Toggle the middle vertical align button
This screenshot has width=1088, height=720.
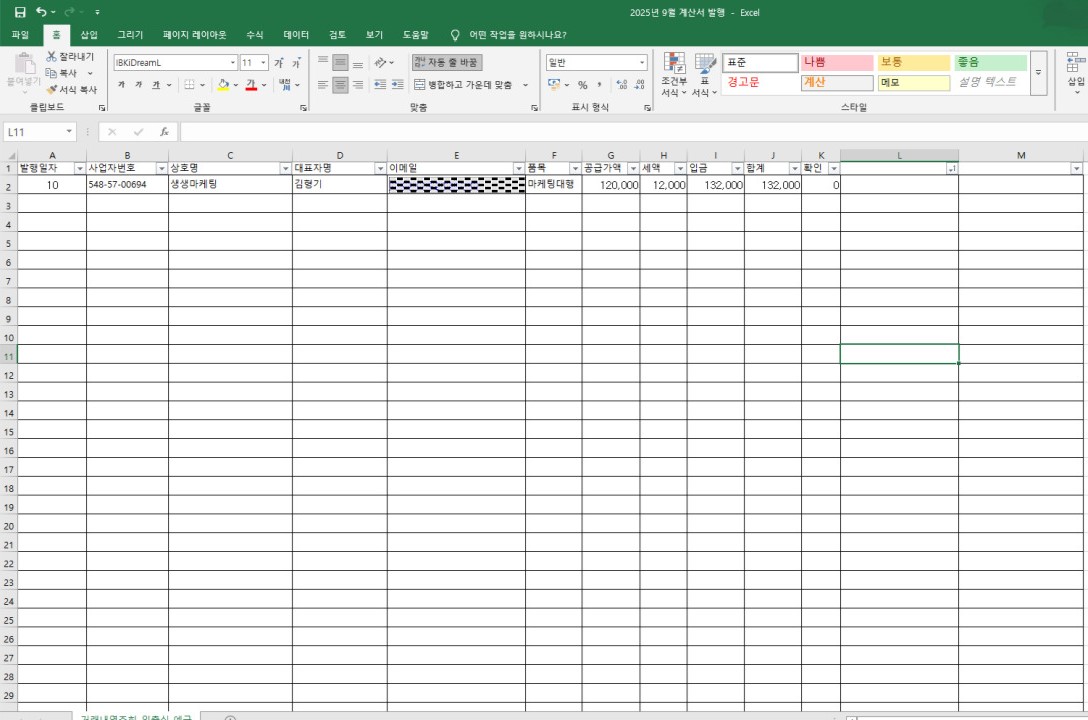pos(340,62)
